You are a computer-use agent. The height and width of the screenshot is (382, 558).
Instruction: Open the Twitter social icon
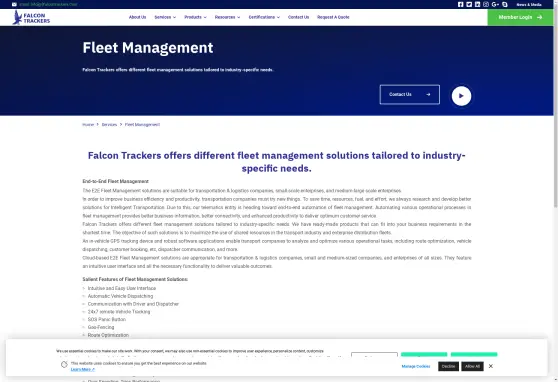[469, 4]
